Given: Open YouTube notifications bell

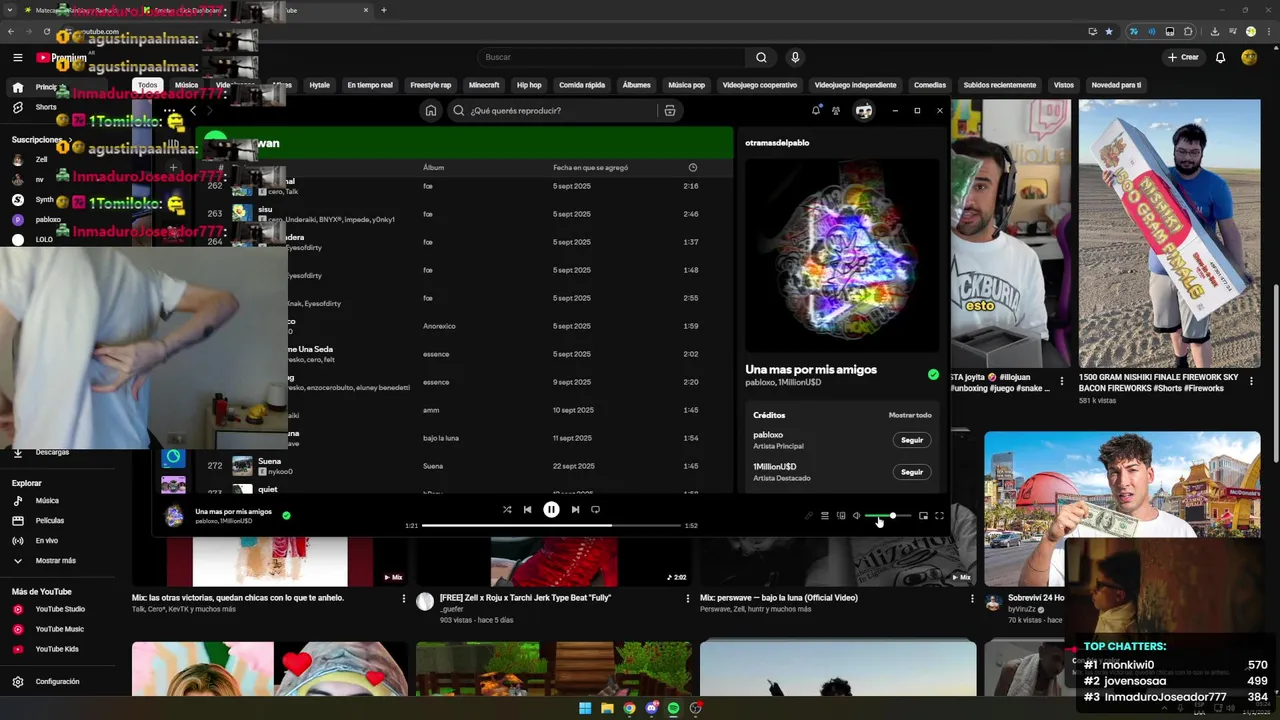Looking at the screenshot, I should [1220, 57].
